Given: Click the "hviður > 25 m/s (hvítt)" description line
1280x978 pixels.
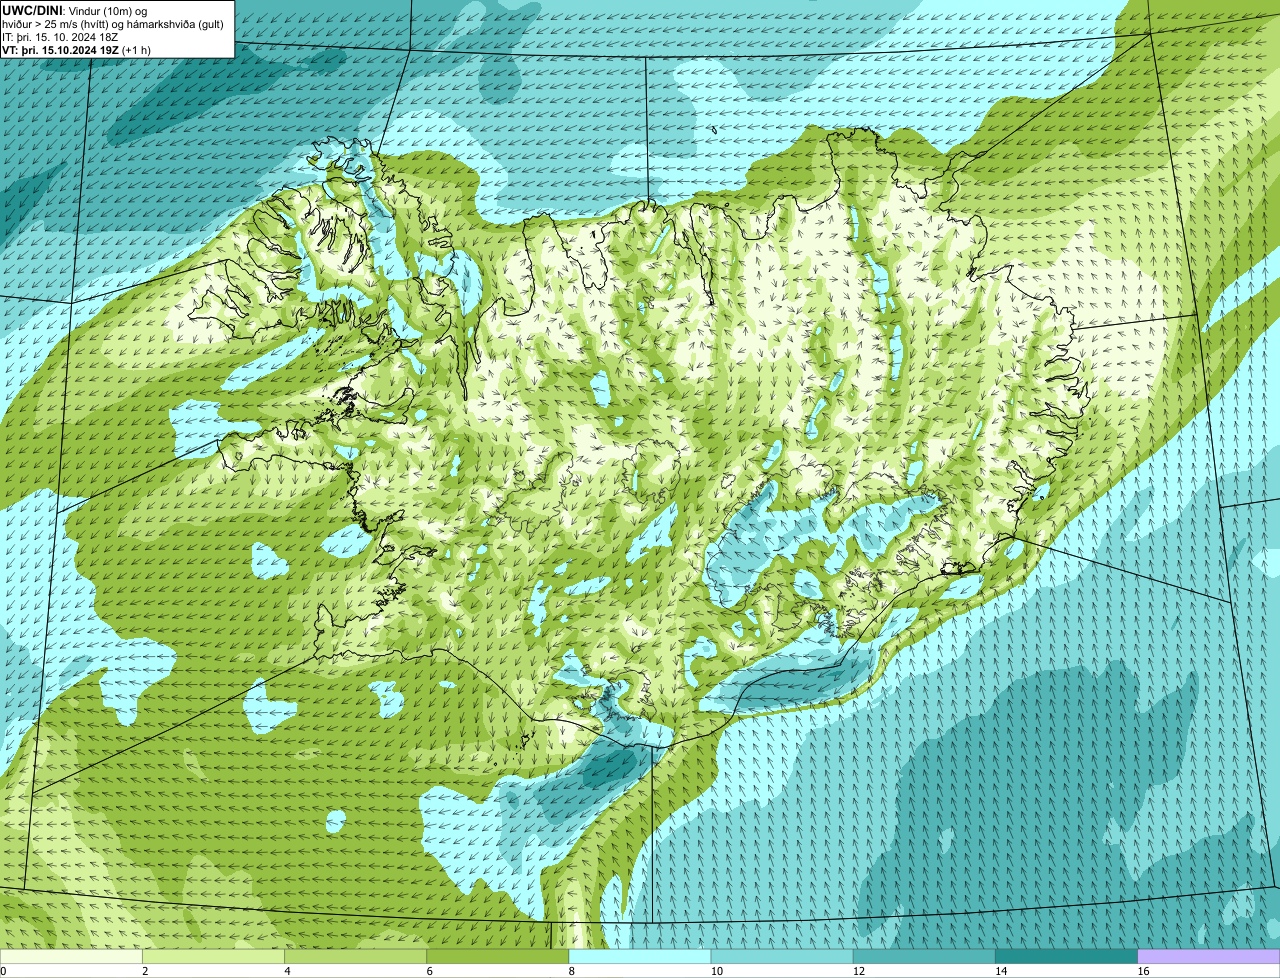Looking at the screenshot, I should (114, 24).
